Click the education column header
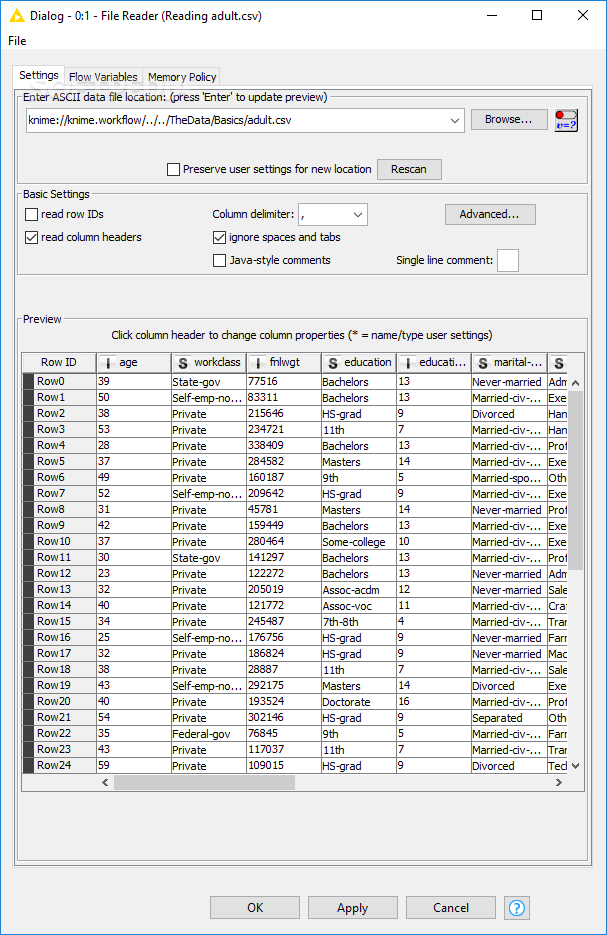Viewport: 607px width, 935px height. tap(359, 363)
